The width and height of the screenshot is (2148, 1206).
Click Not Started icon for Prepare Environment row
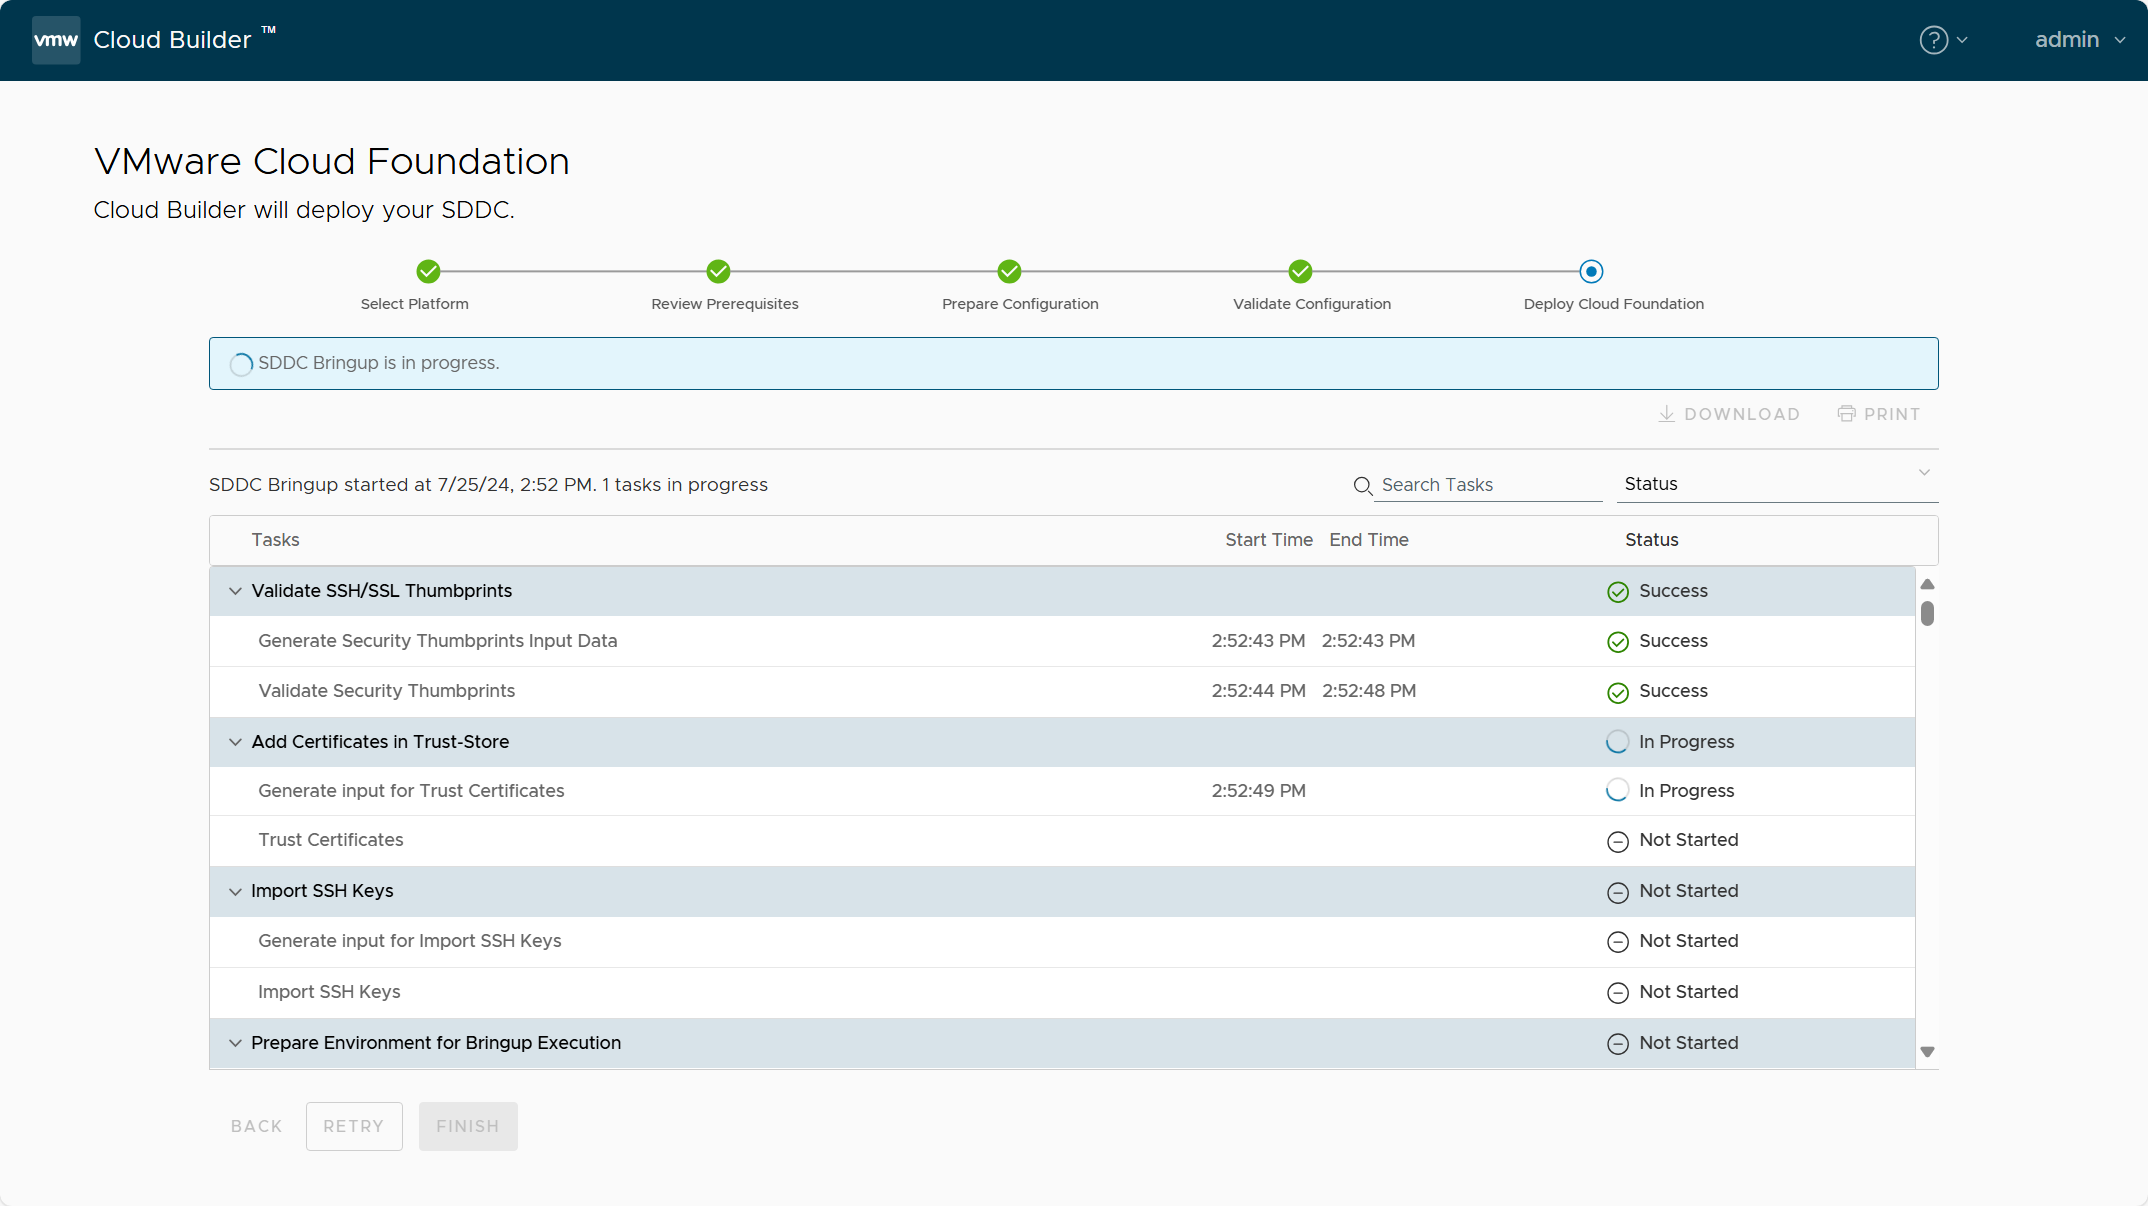1617,1044
